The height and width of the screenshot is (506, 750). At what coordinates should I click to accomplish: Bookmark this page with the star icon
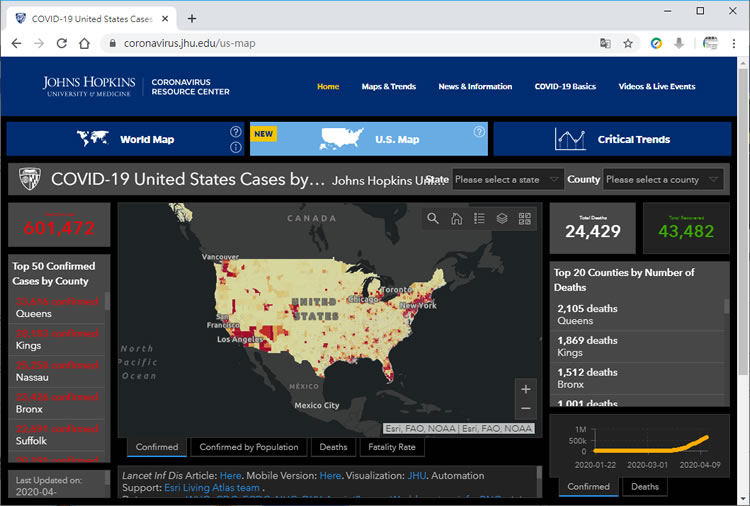(x=628, y=44)
